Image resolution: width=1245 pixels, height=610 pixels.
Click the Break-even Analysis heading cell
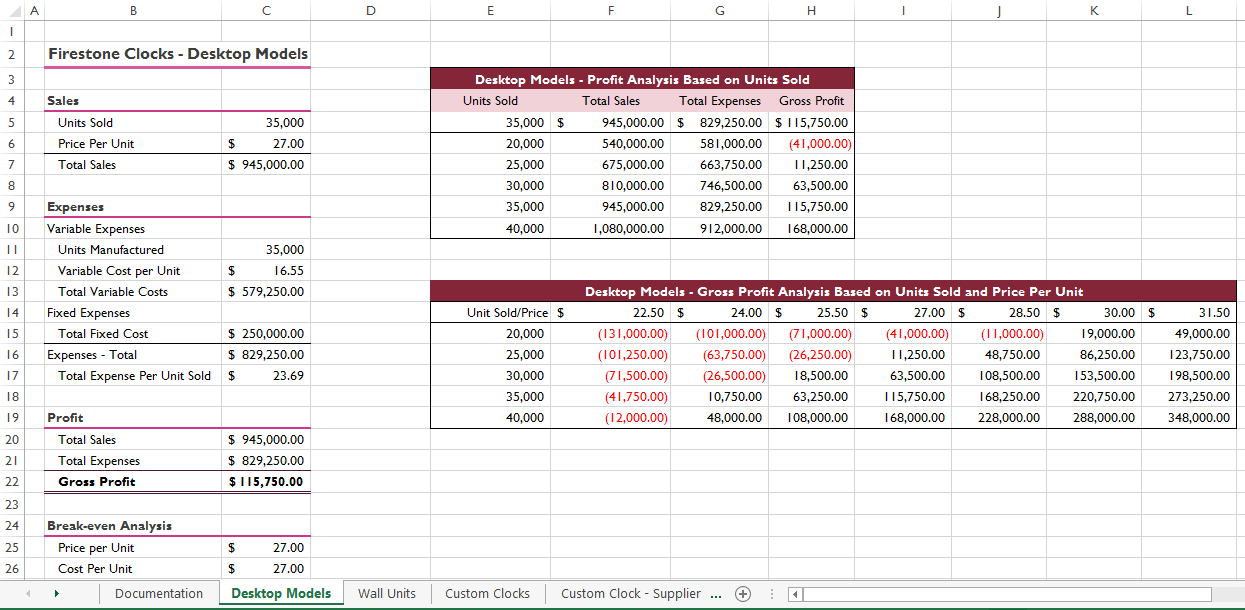133,525
